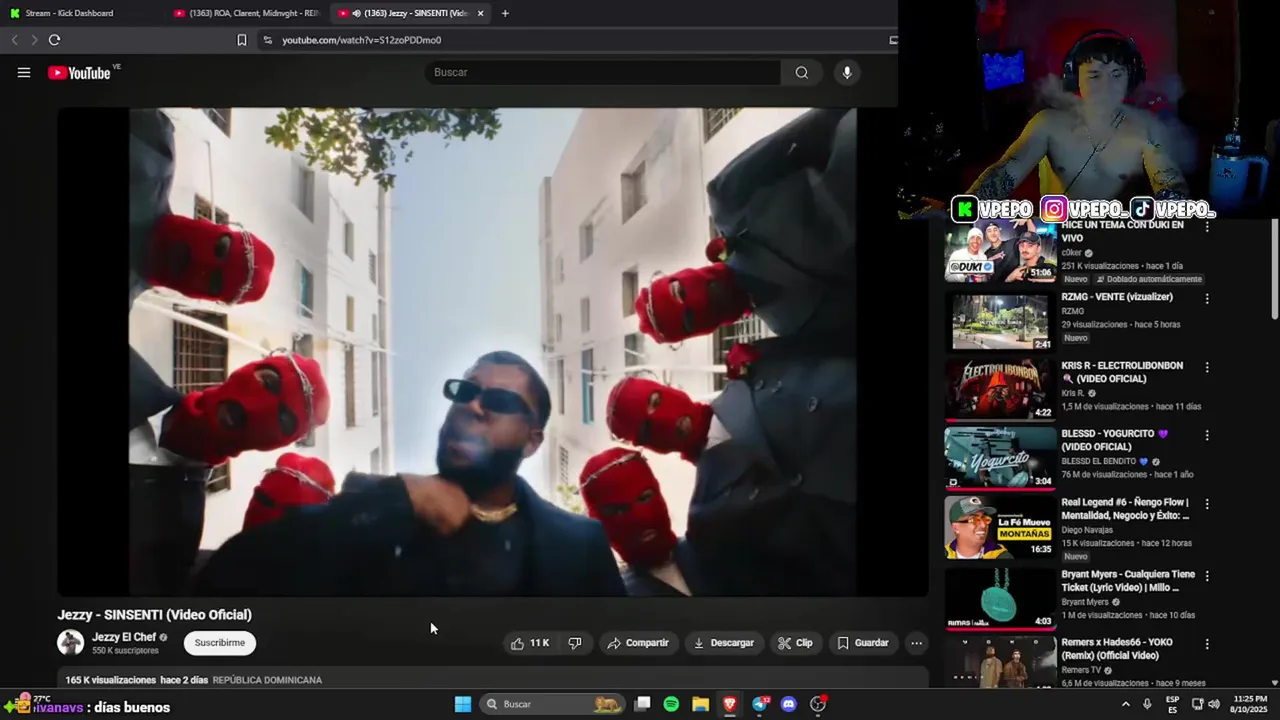
Task: Open the RZMG channel name in sidebar
Action: [x=1073, y=311]
